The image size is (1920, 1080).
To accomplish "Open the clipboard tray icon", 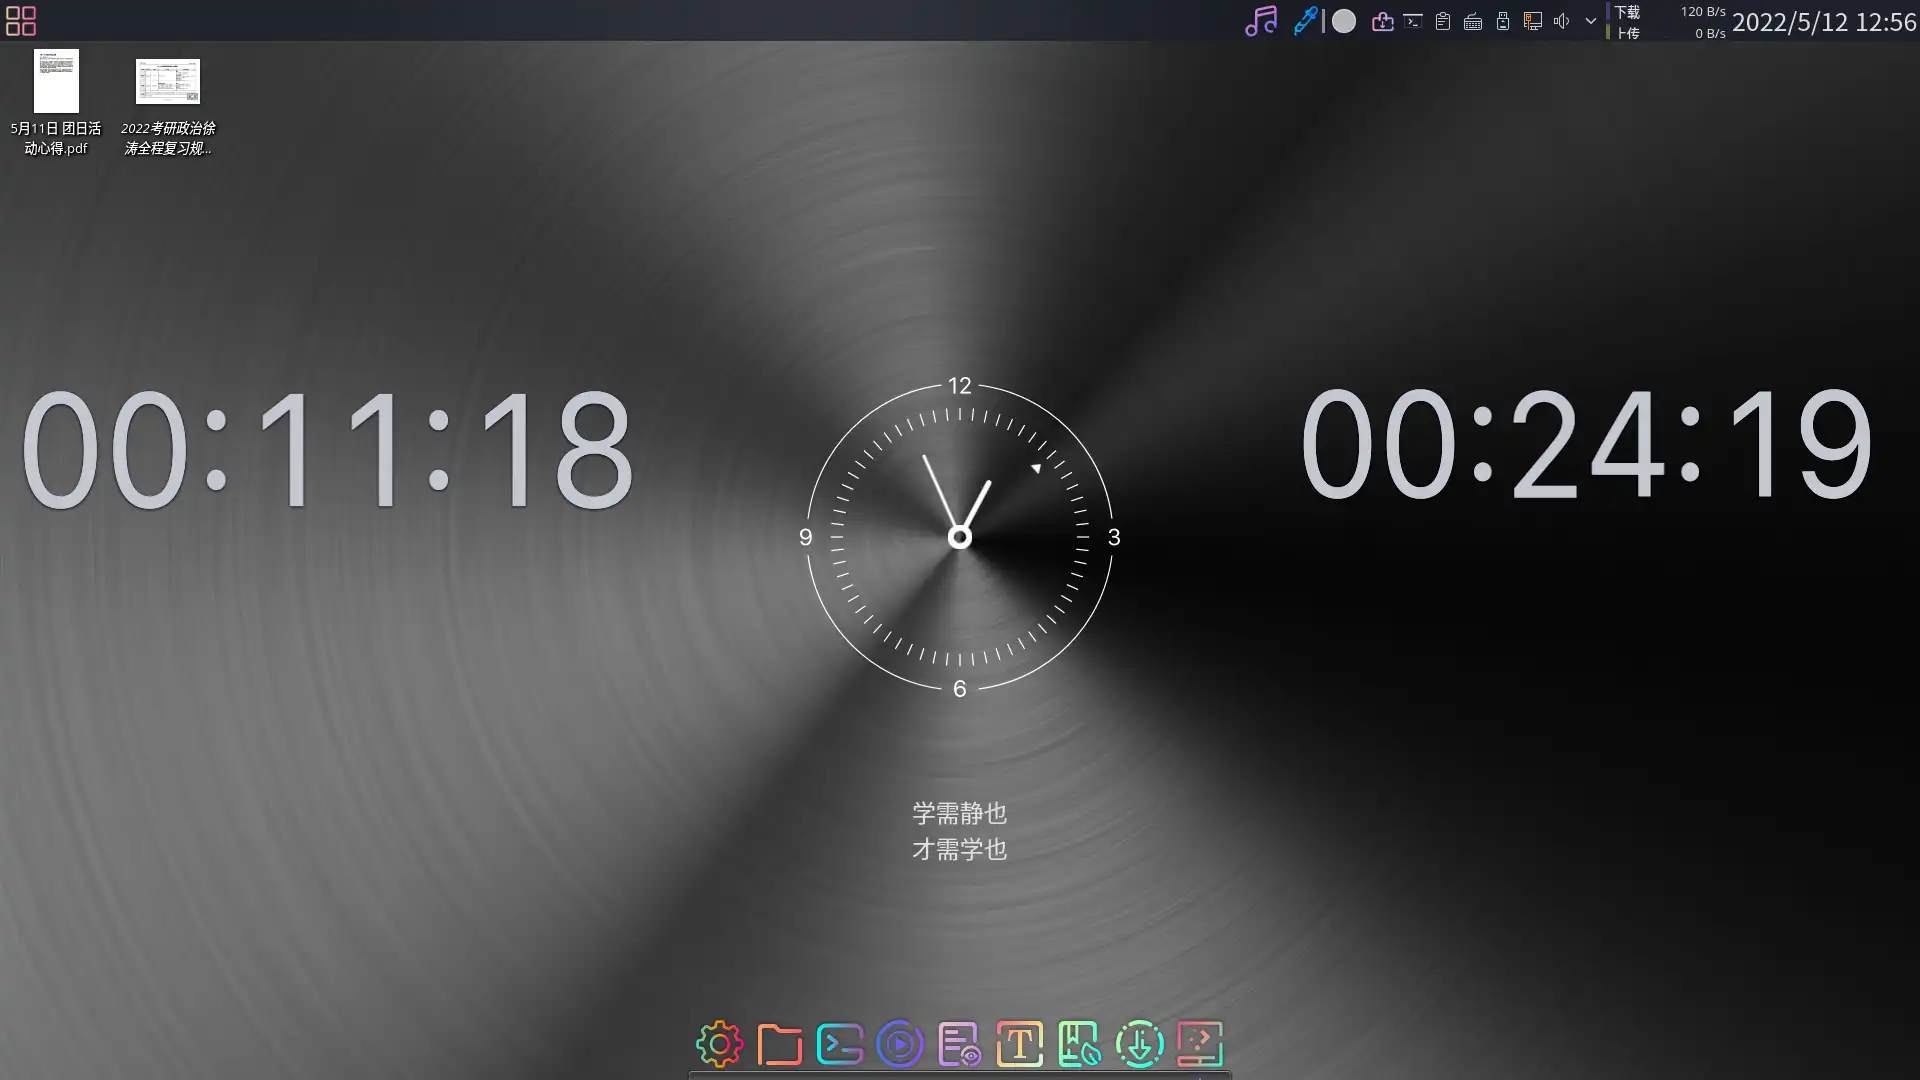I will [x=1443, y=21].
